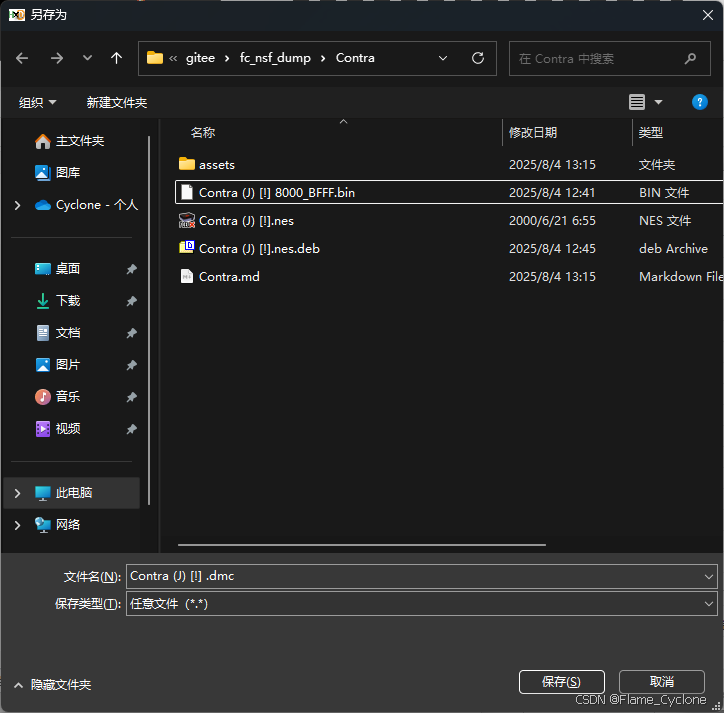Click the Markdown File type cell

(681, 276)
